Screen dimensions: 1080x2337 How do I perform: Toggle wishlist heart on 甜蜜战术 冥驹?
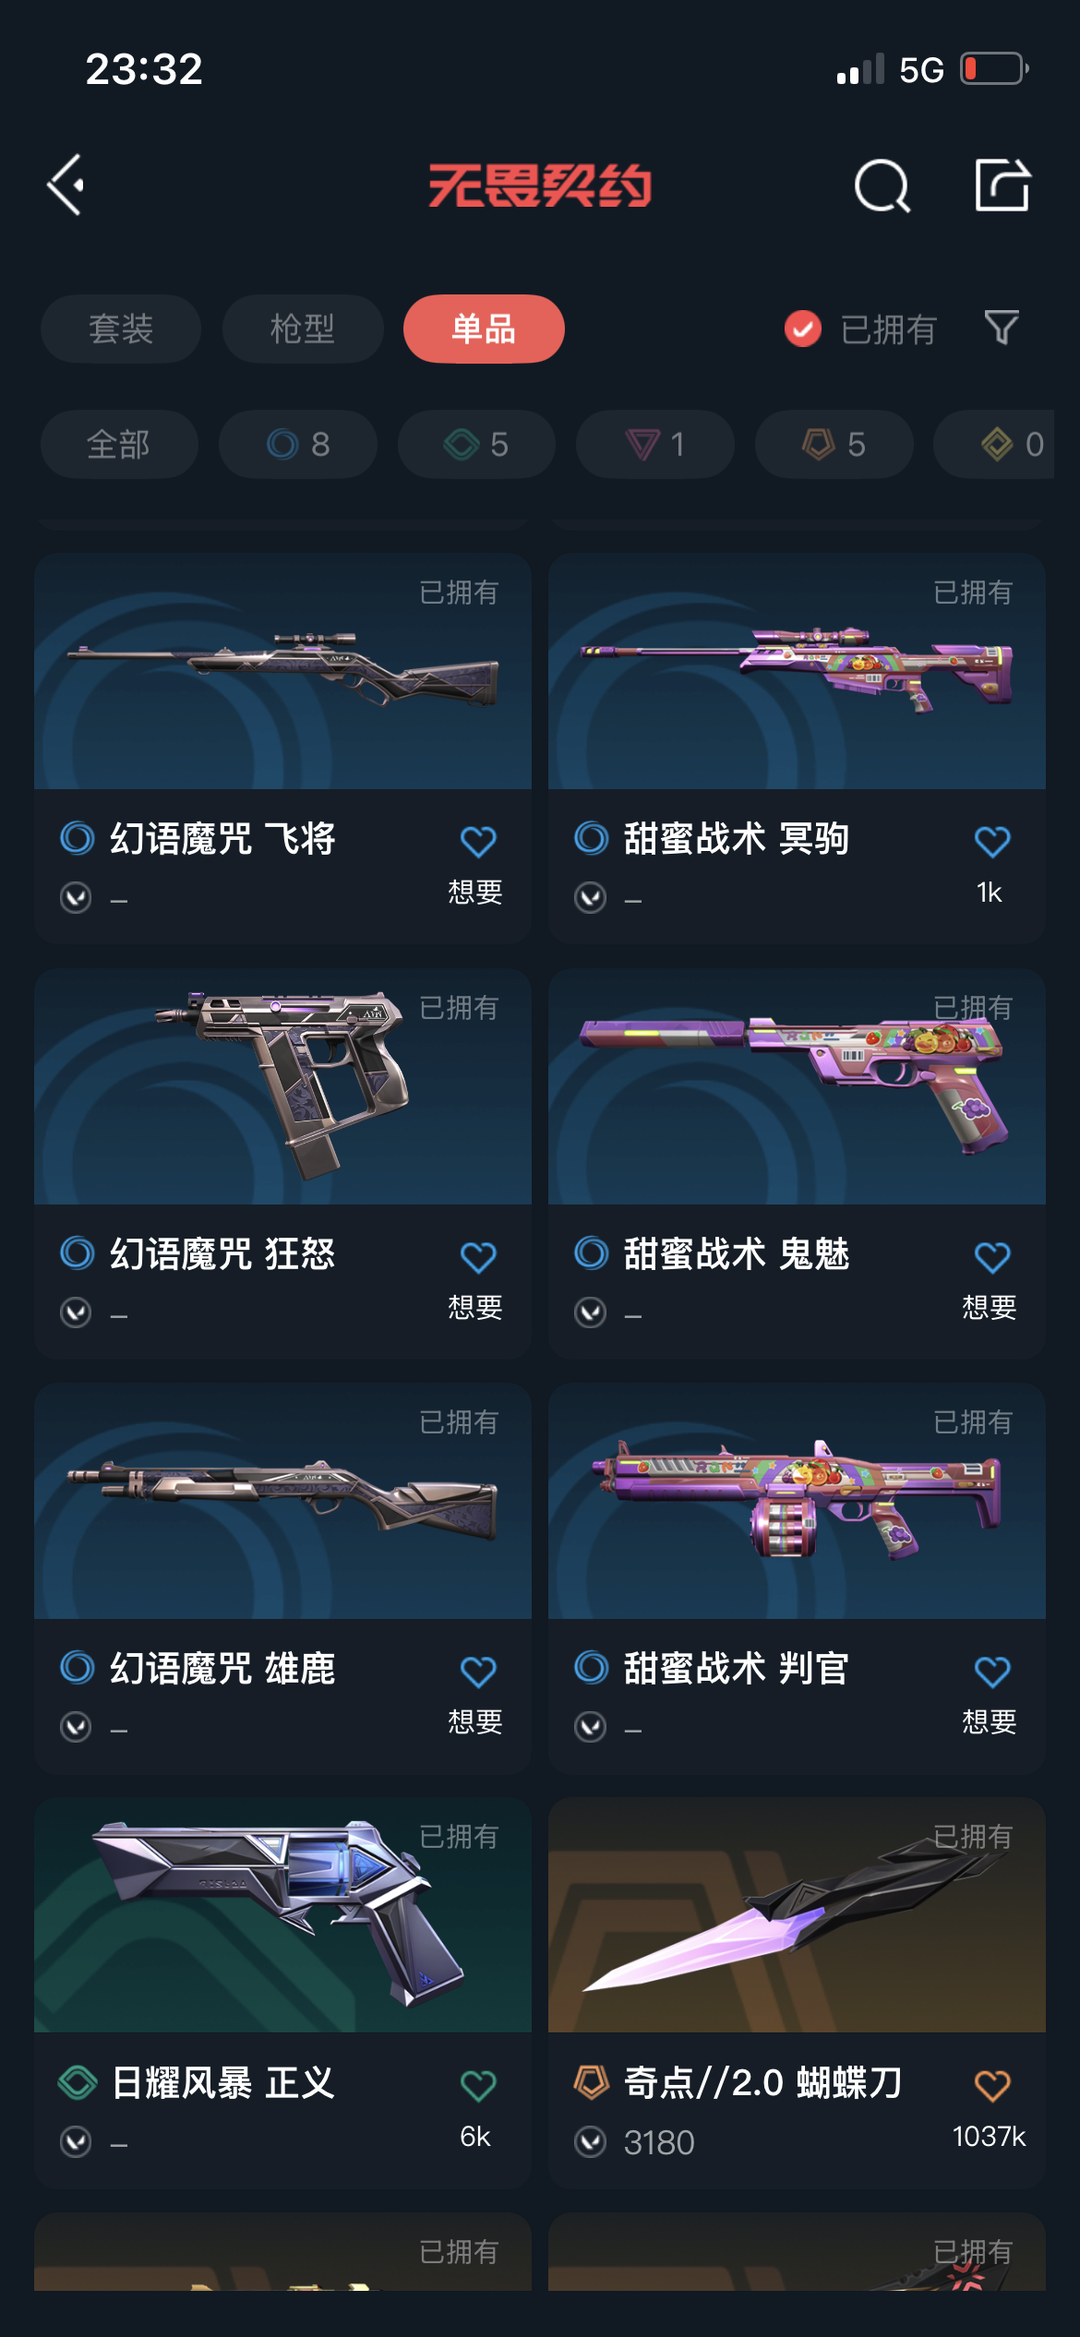[992, 842]
